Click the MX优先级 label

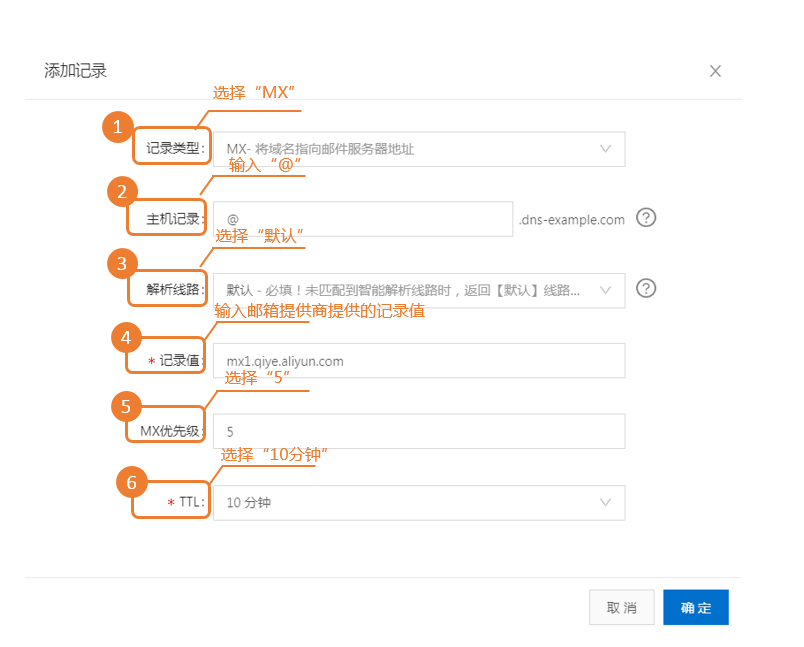172,431
